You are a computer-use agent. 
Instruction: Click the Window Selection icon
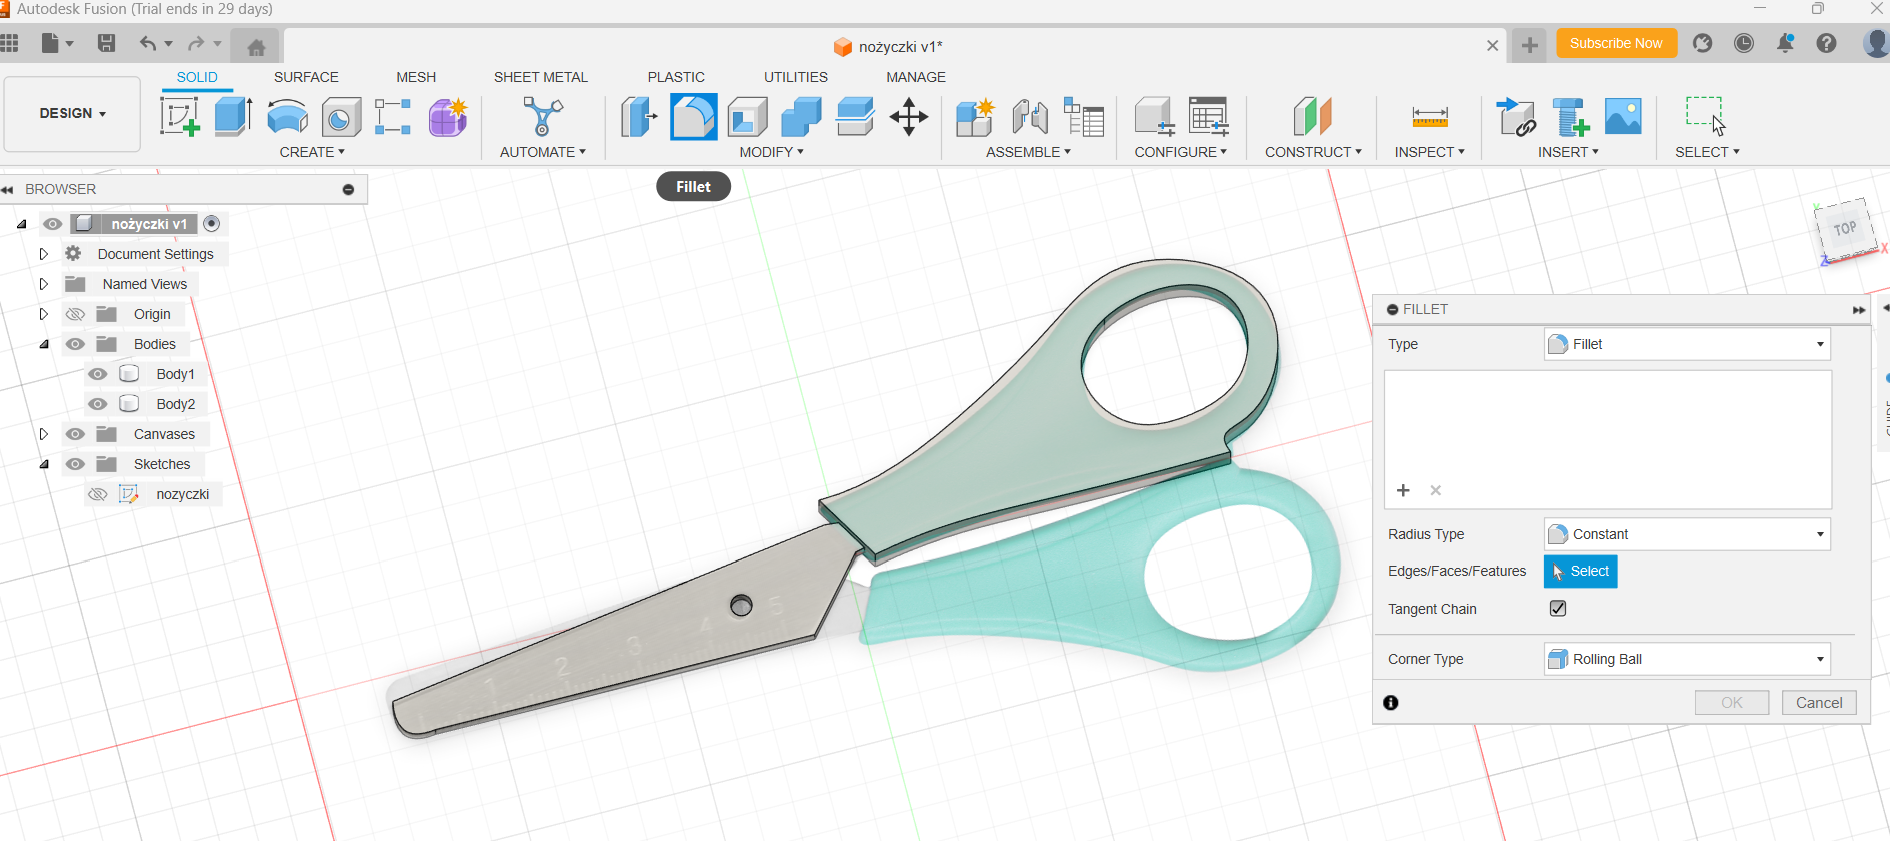(1706, 116)
